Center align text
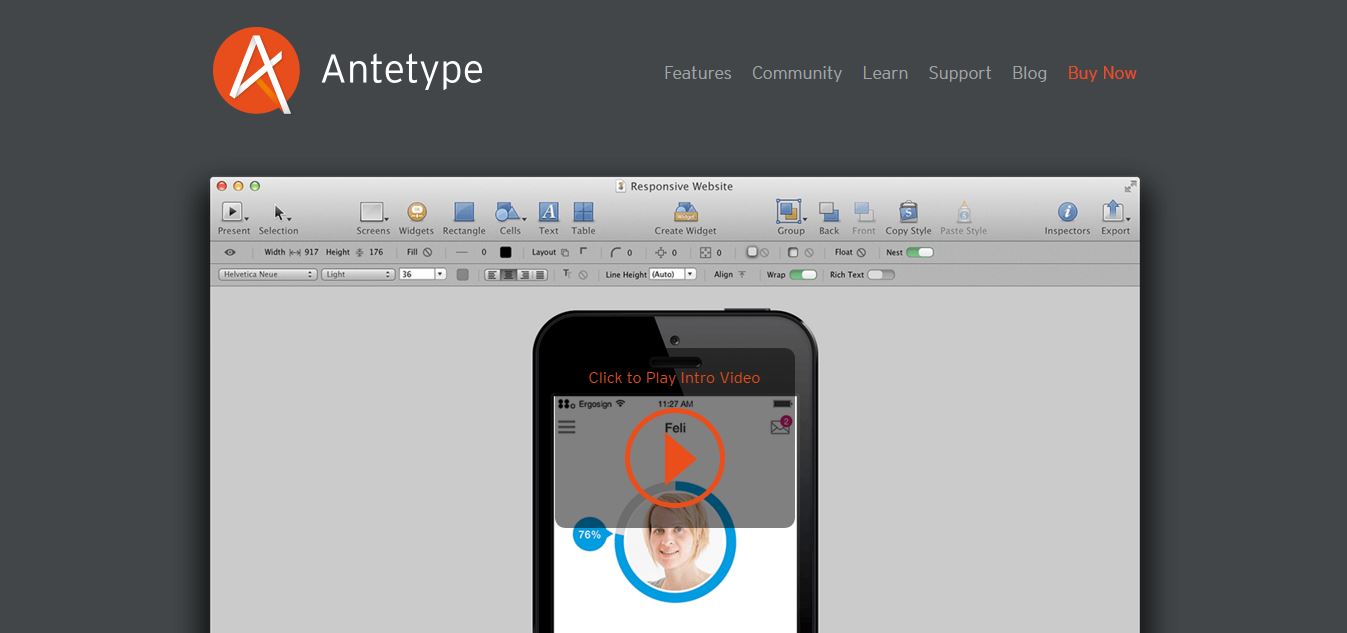The height and width of the screenshot is (633, 1347). (x=508, y=275)
